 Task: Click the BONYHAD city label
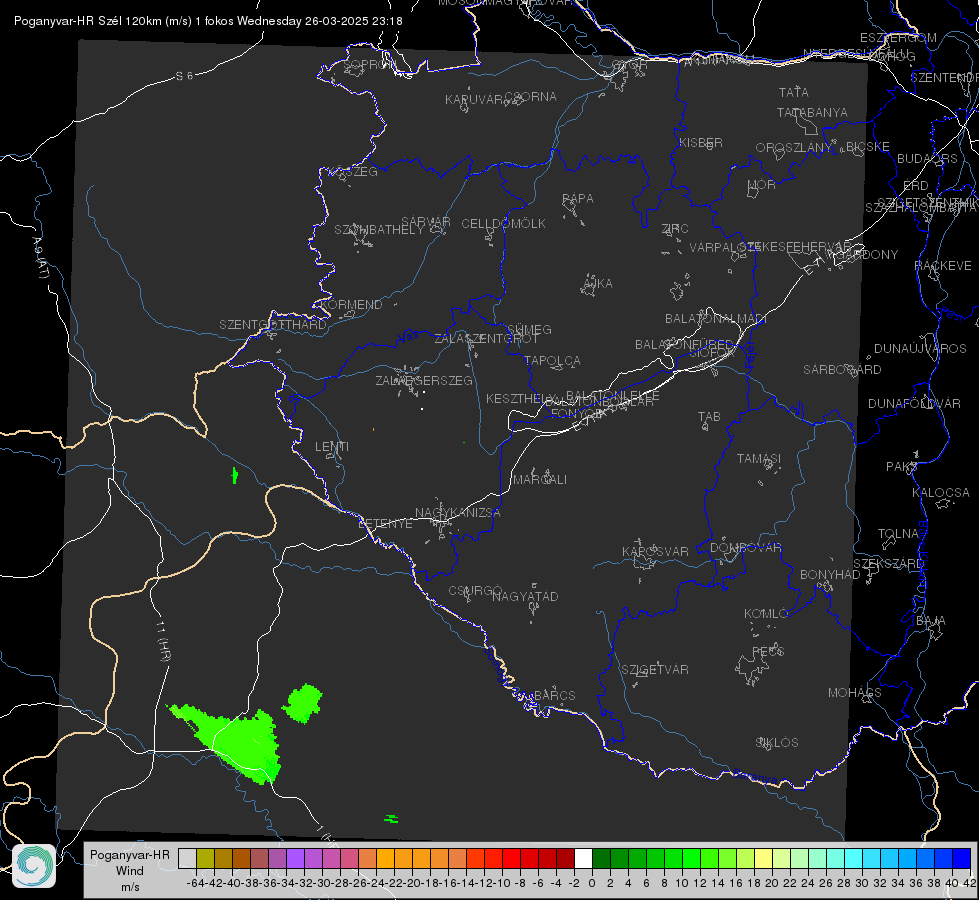click(830, 574)
